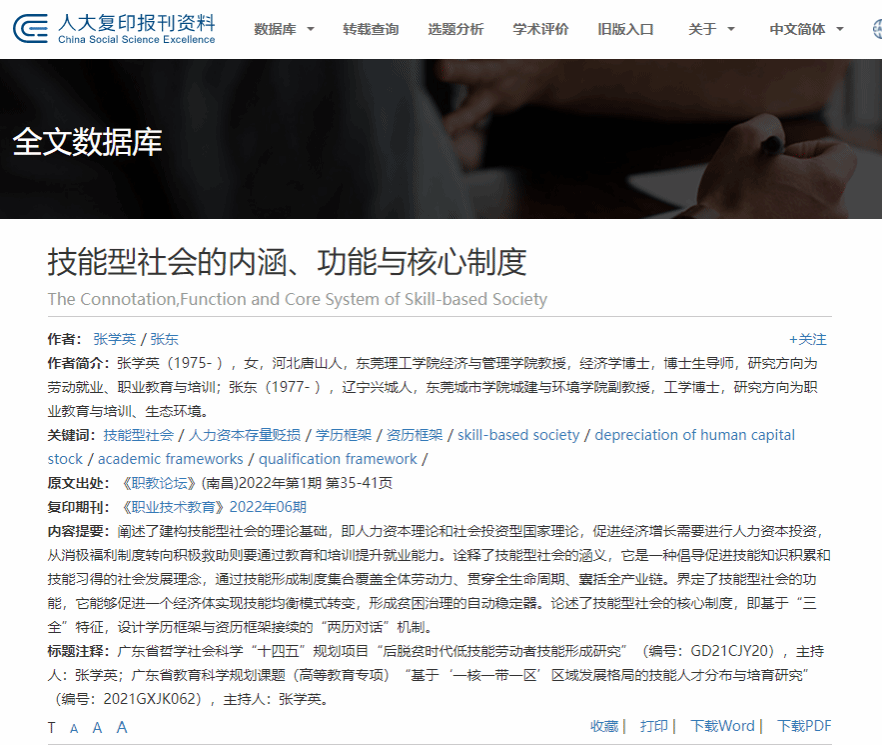Viewport: 882px width, 745px height.
Task: Click the globe icon in top bar
Action: point(876,29)
